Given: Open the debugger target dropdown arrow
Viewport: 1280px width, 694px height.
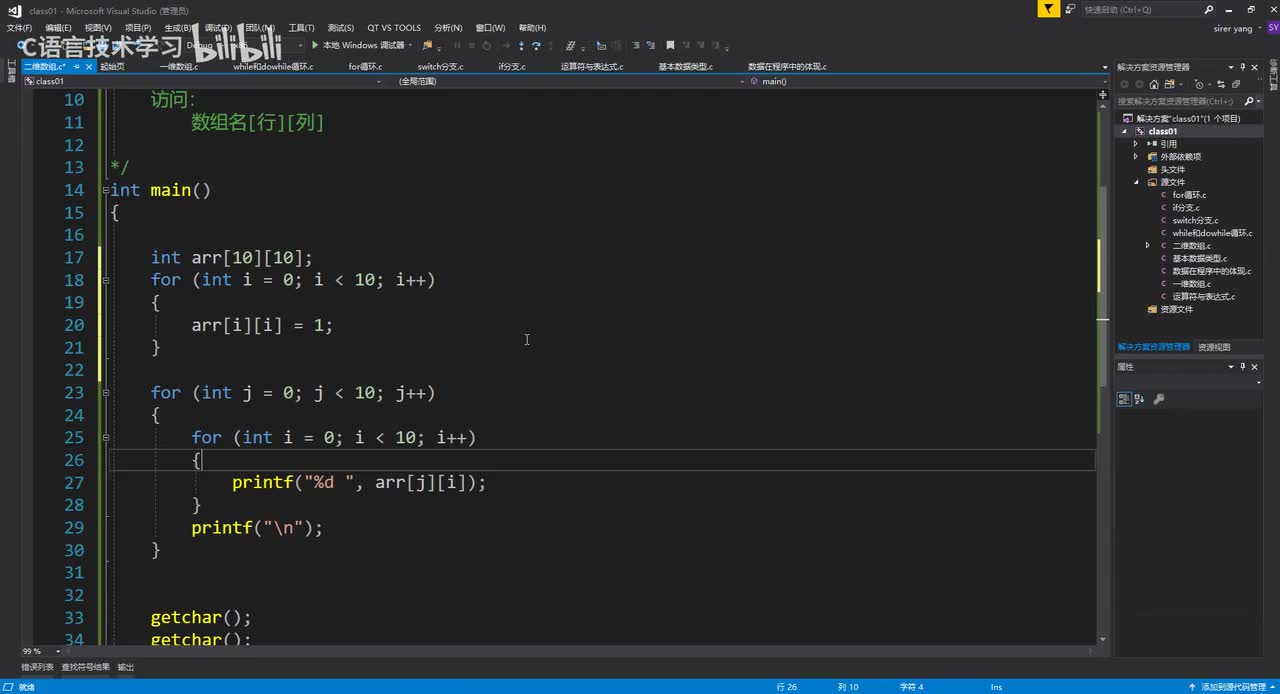Looking at the screenshot, I should (411, 45).
